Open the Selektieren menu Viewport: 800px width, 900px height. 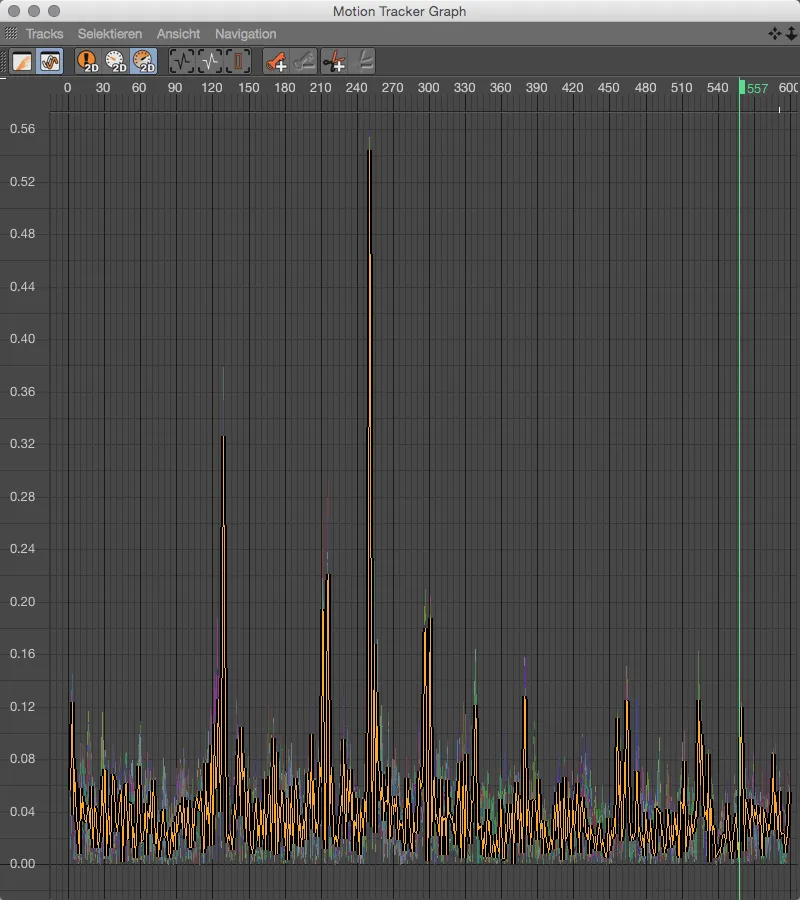[x=110, y=34]
